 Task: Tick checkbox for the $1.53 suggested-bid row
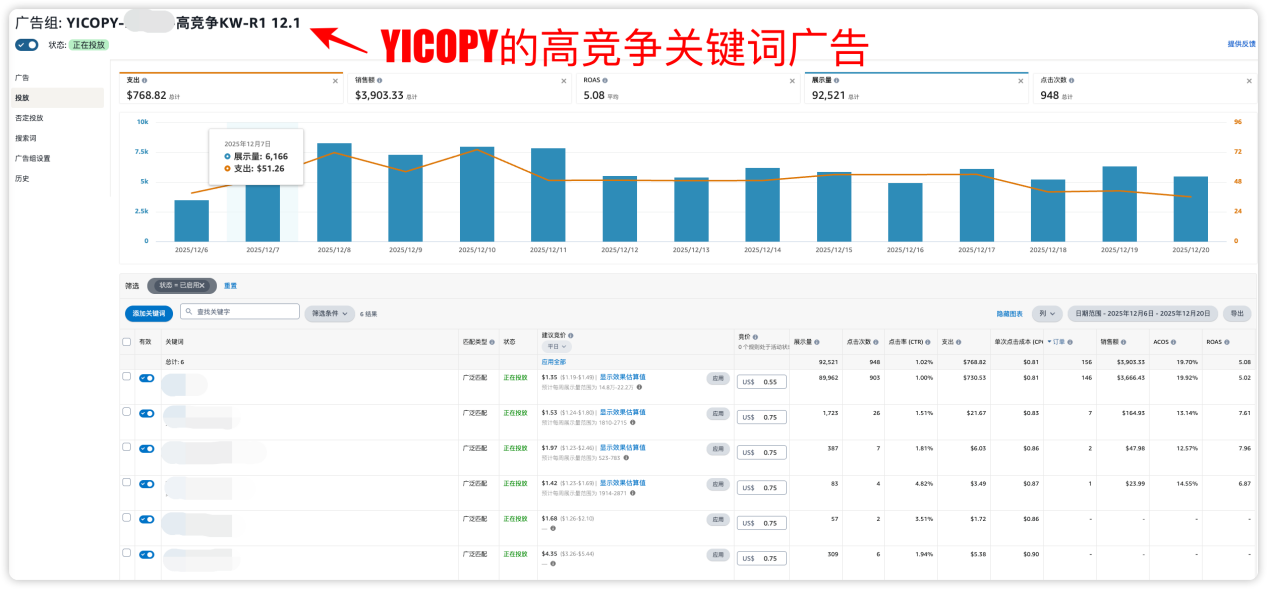point(126,412)
